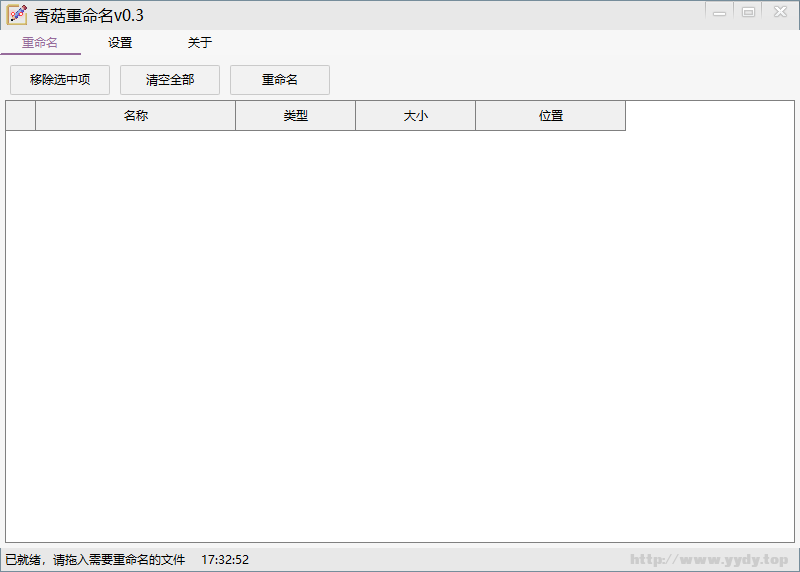800x572 pixels.
Task: Click the 香菇重命名 app icon in title bar
Action: [17, 15]
